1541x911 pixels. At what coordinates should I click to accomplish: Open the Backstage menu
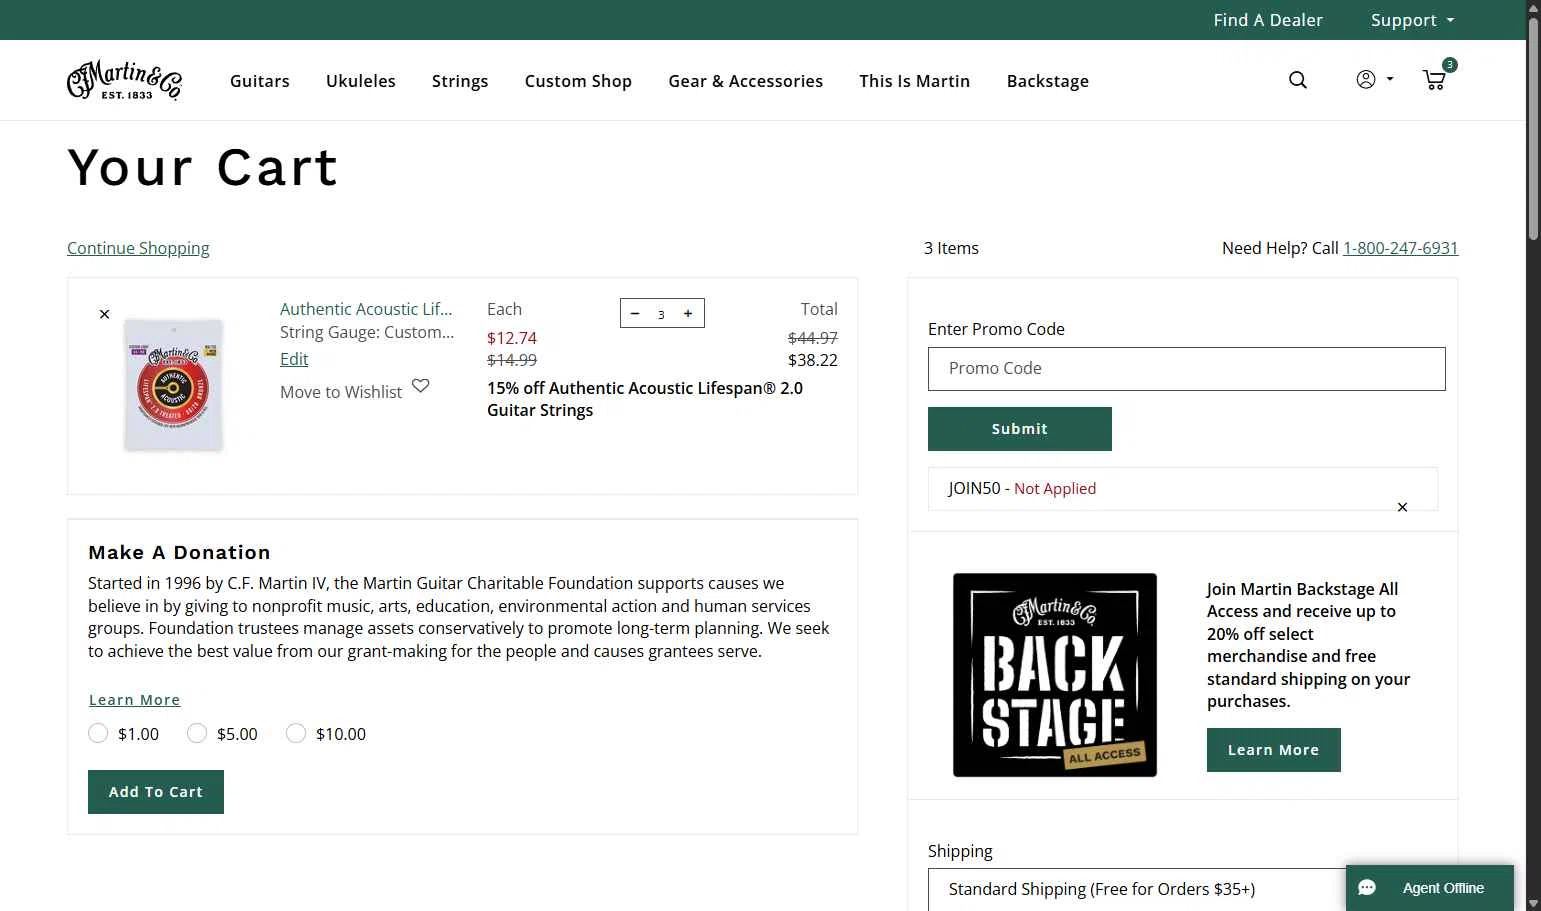[1048, 81]
